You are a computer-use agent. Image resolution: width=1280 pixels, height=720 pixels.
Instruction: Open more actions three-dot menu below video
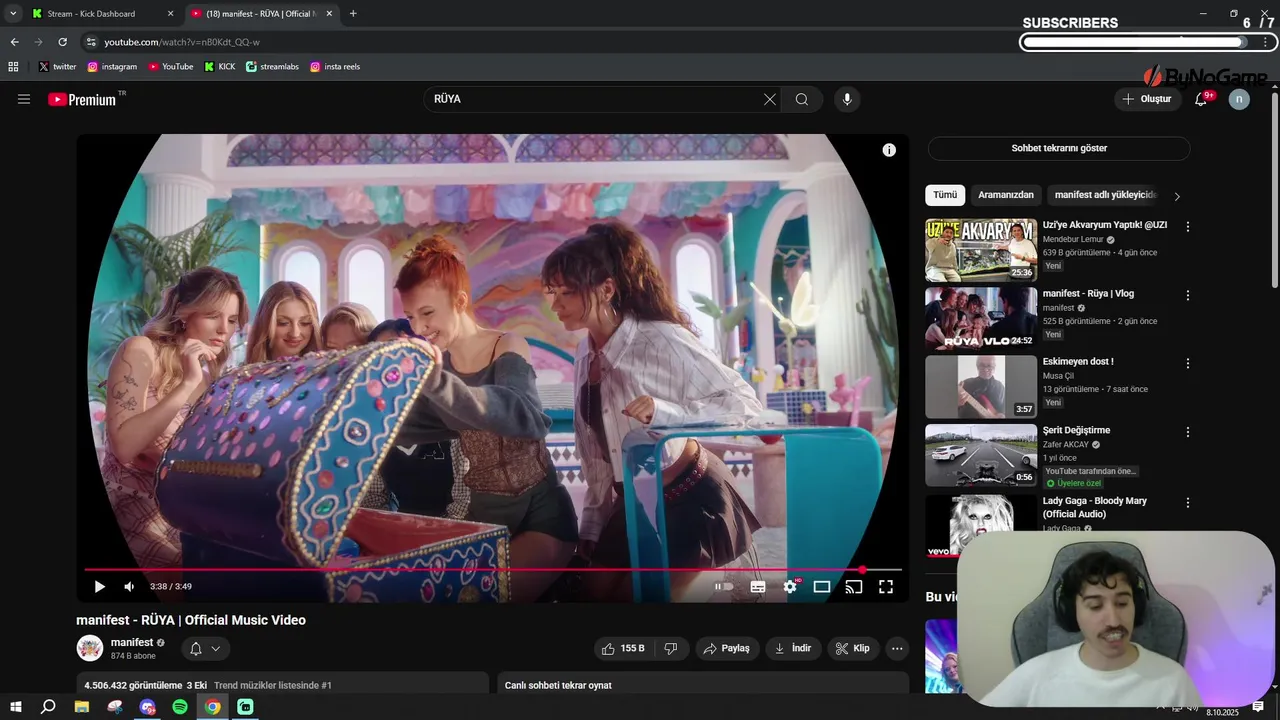(897, 648)
